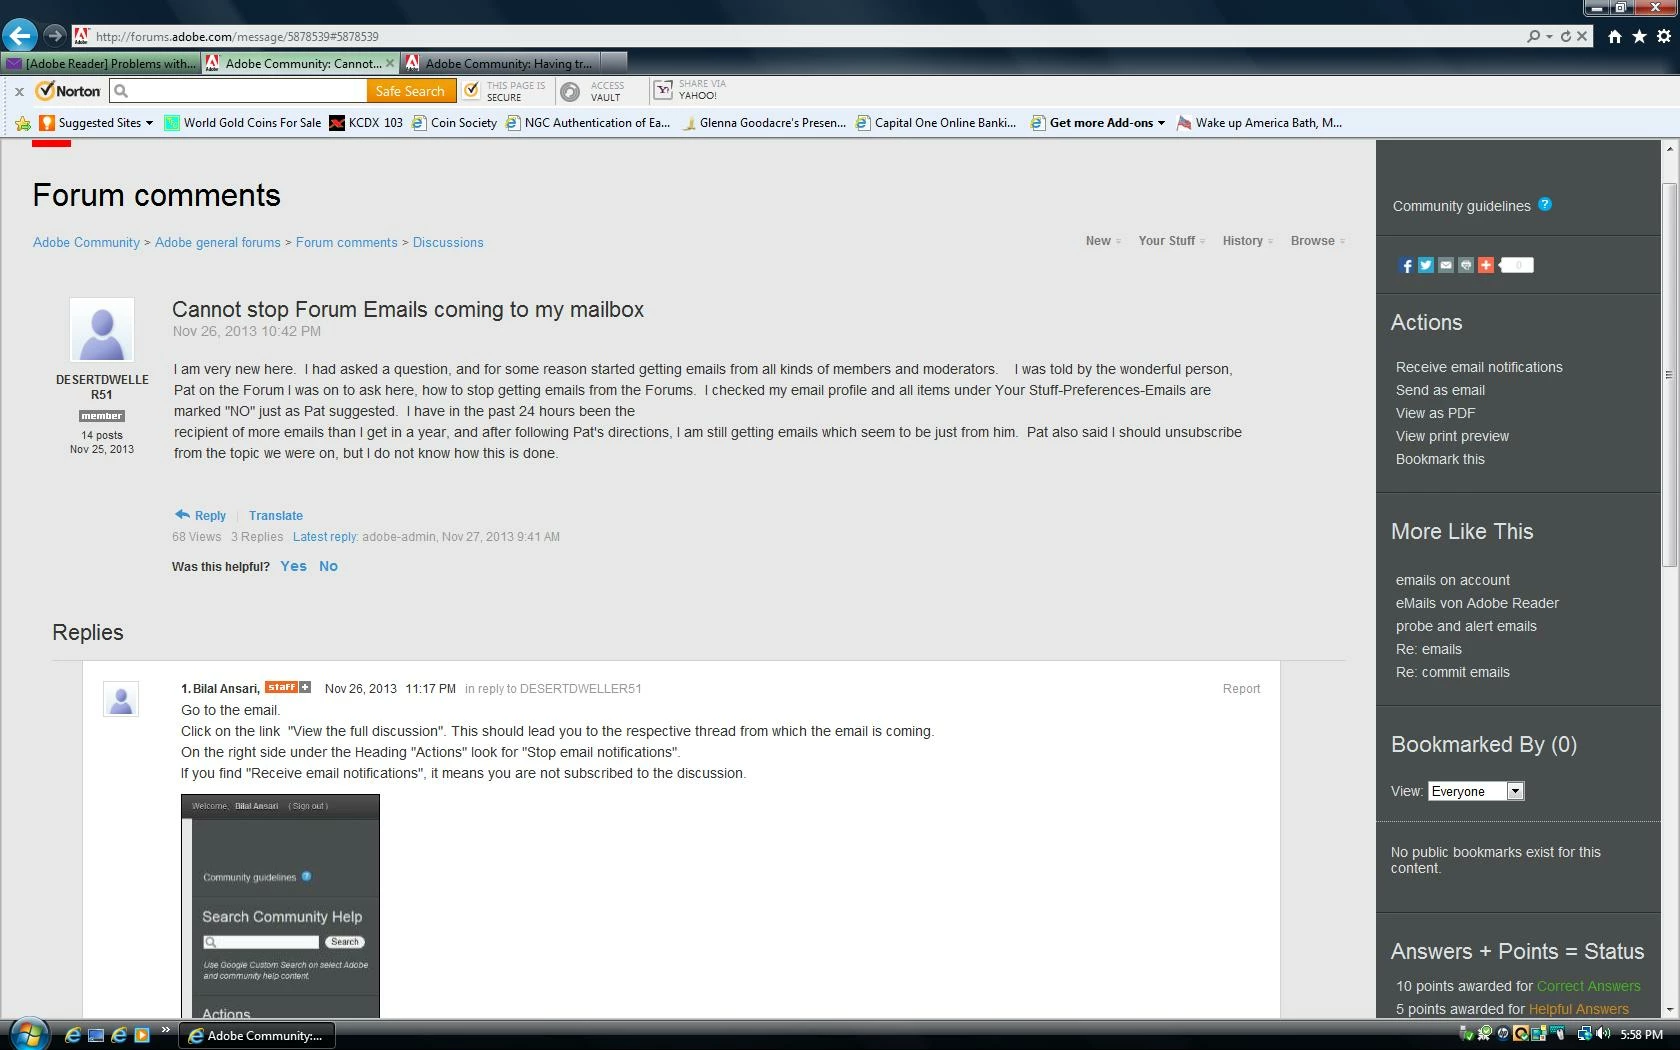This screenshot has height=1050, width=1680.
Task: Expand the New dropdown menu
Action: [1103, 241]
